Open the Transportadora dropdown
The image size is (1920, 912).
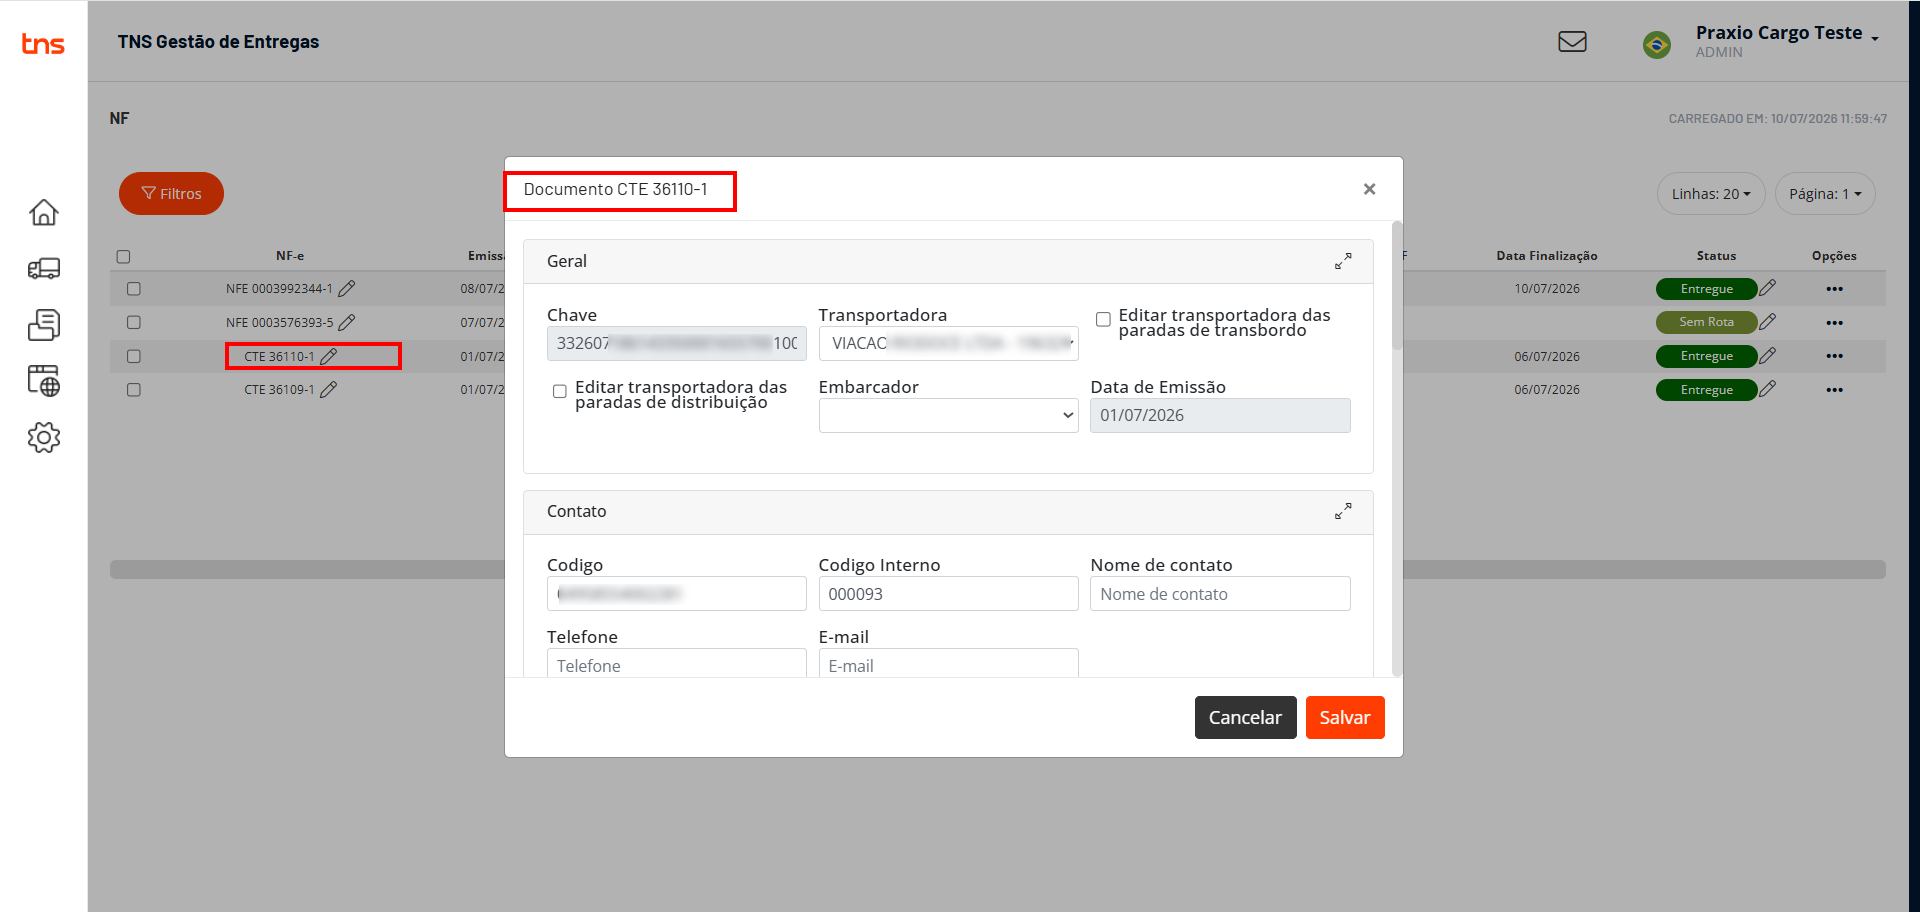coord(948,344)
